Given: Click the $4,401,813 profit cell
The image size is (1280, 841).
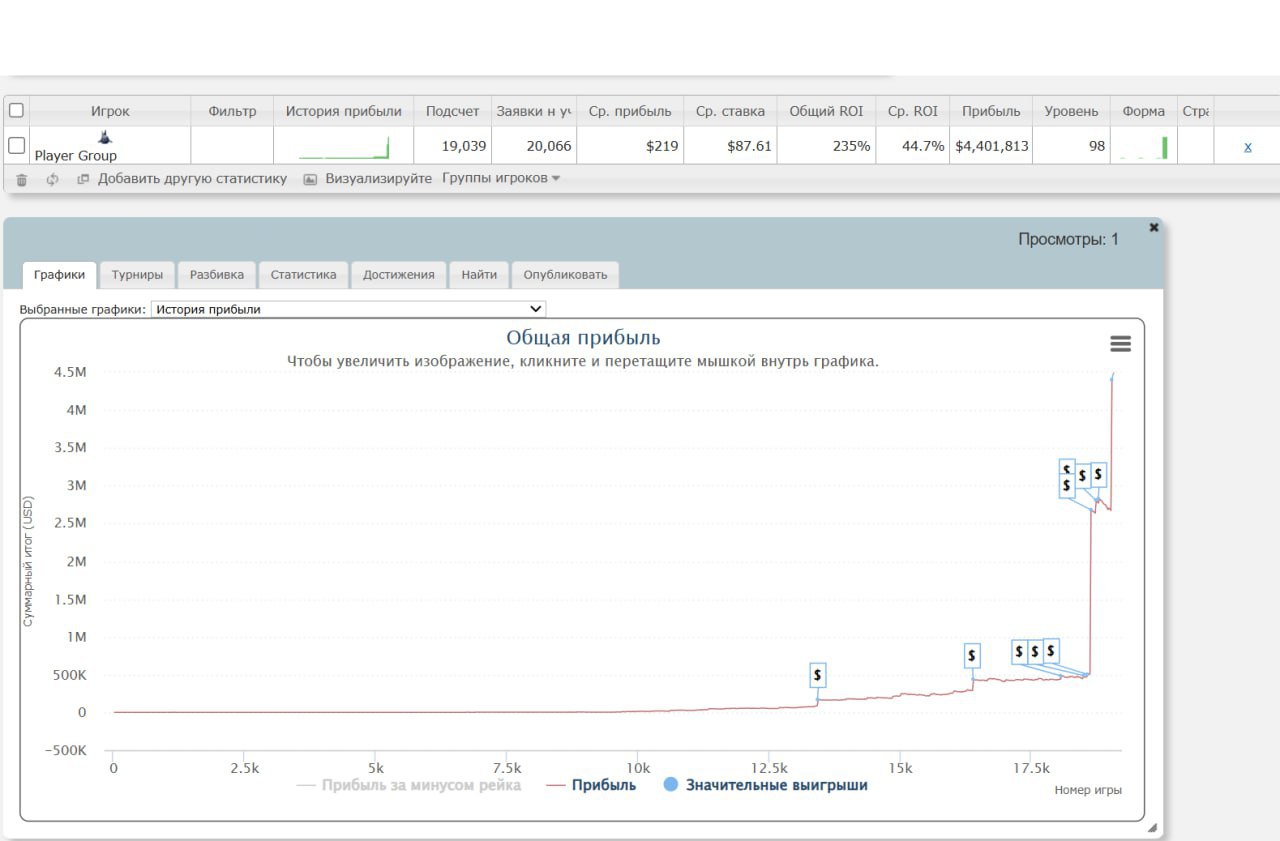Looking at the screenshot, I should (992, 146).
